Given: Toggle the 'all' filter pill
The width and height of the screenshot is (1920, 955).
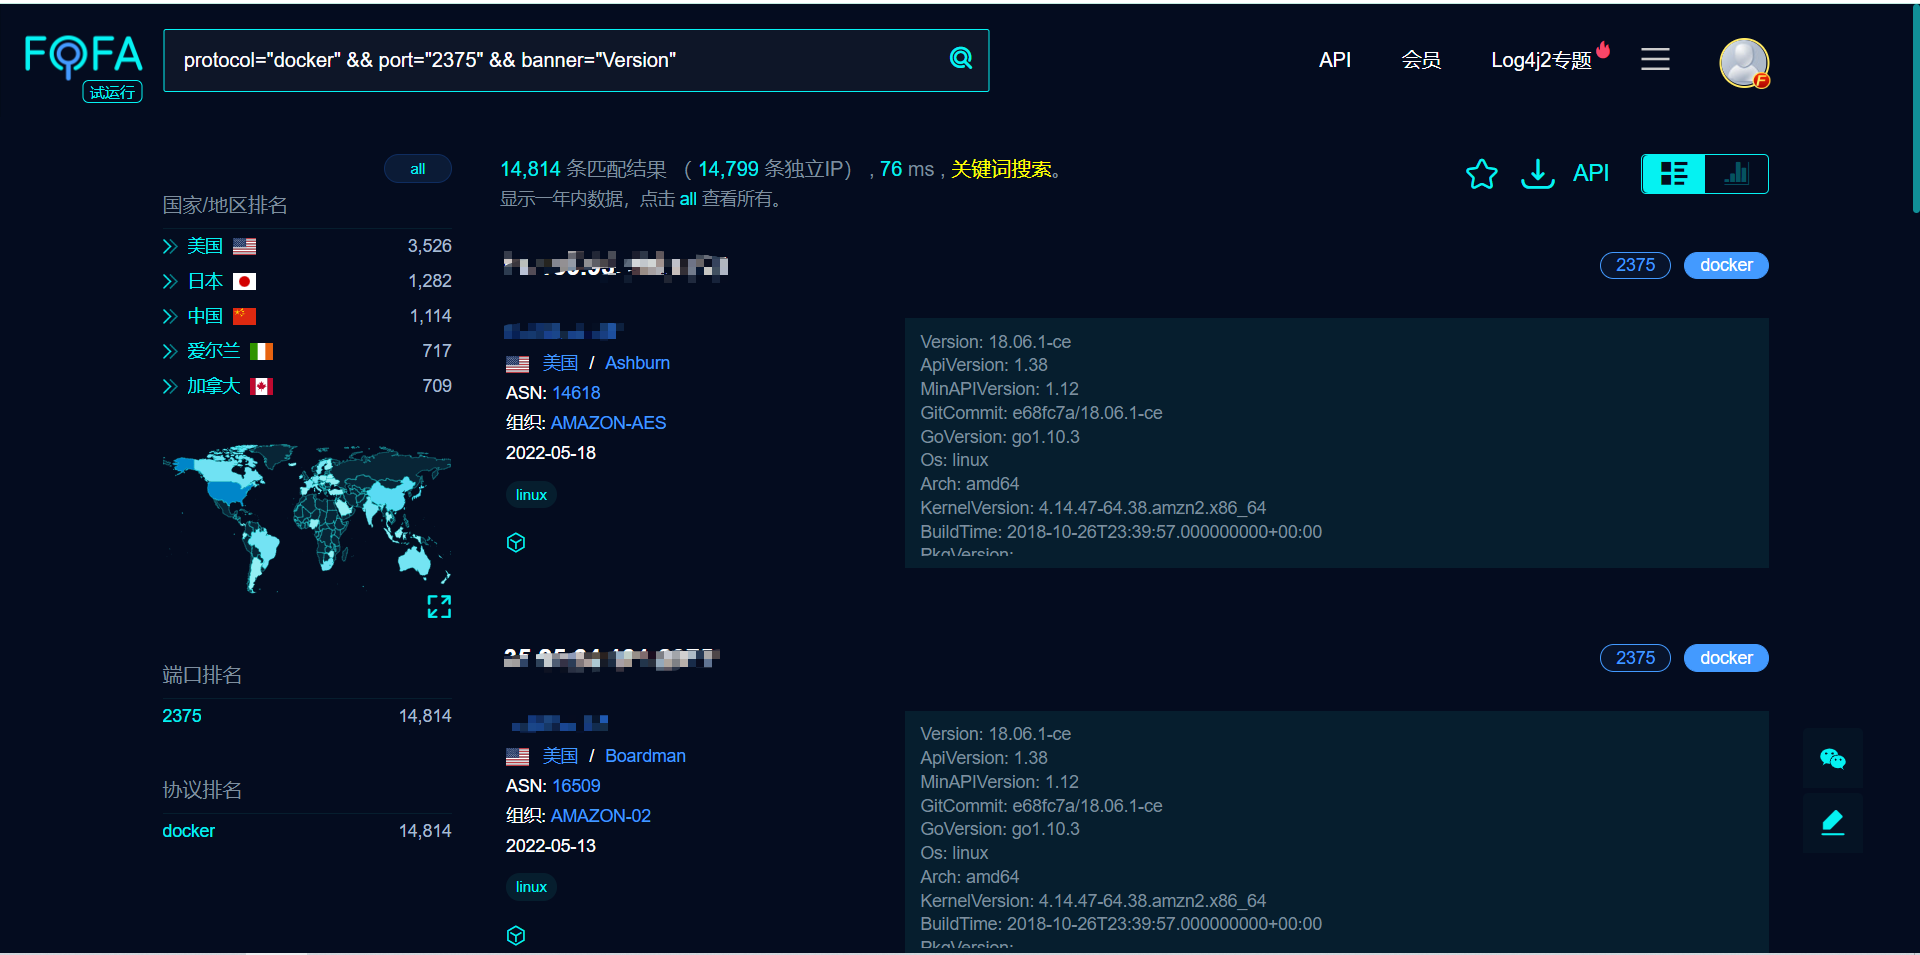Looking at the screenshot, I should click(418, 169).
